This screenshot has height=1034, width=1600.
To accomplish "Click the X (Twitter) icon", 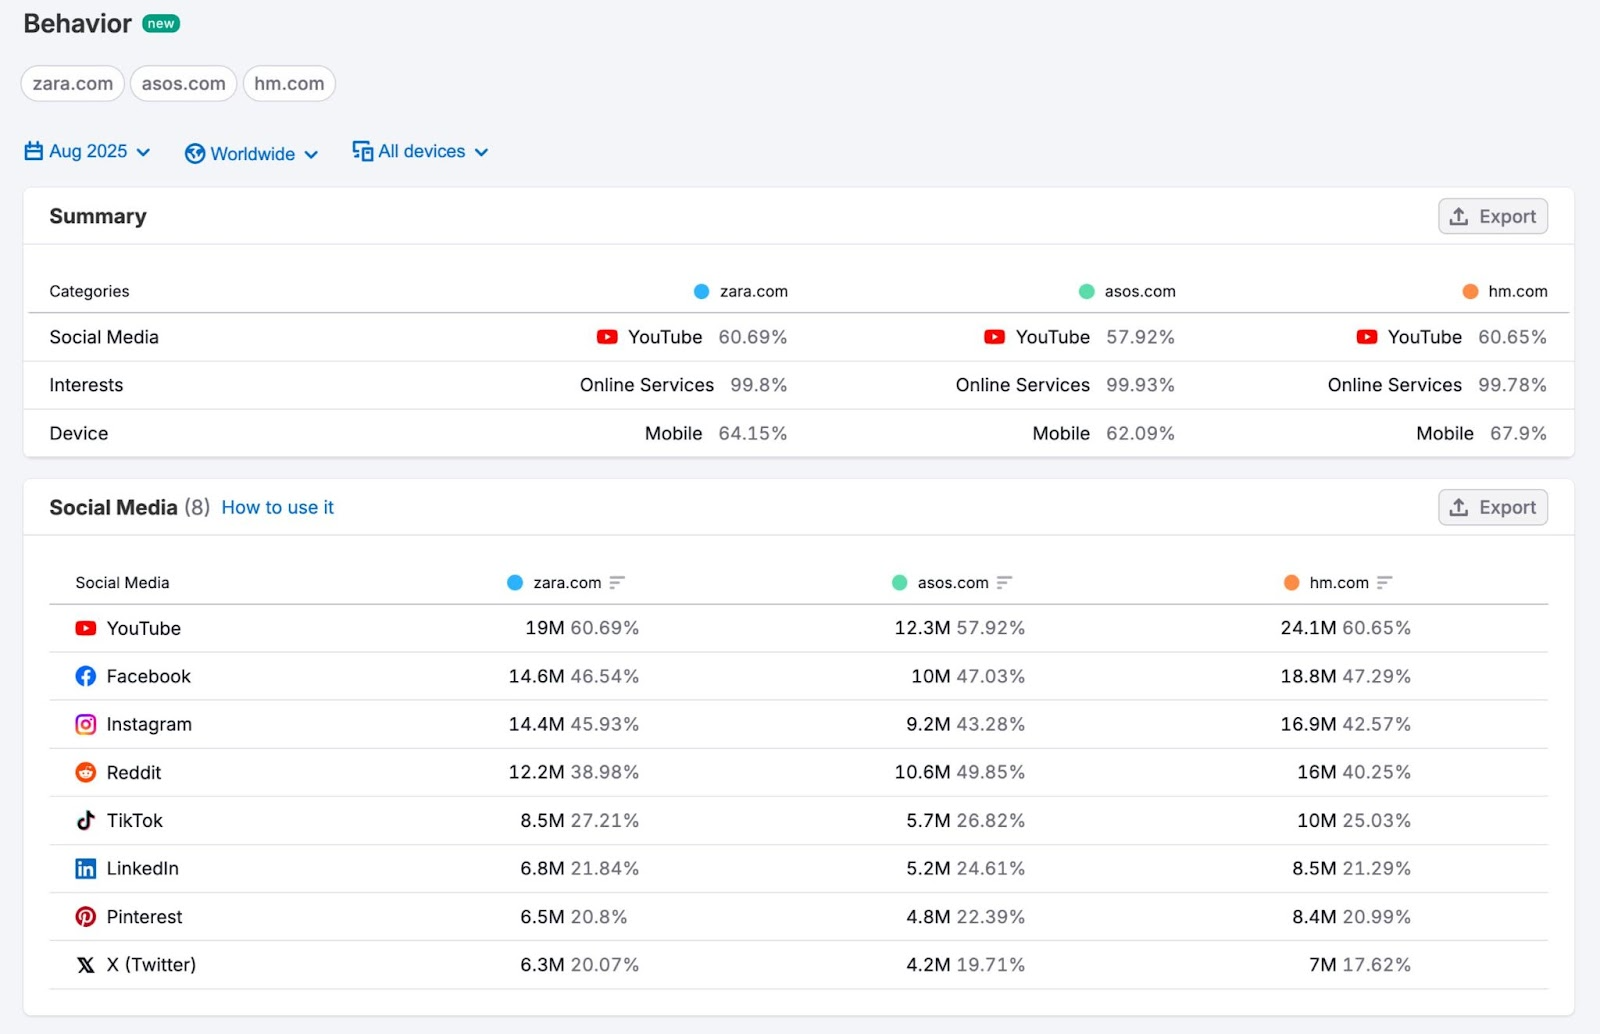I will coord(85,964).
